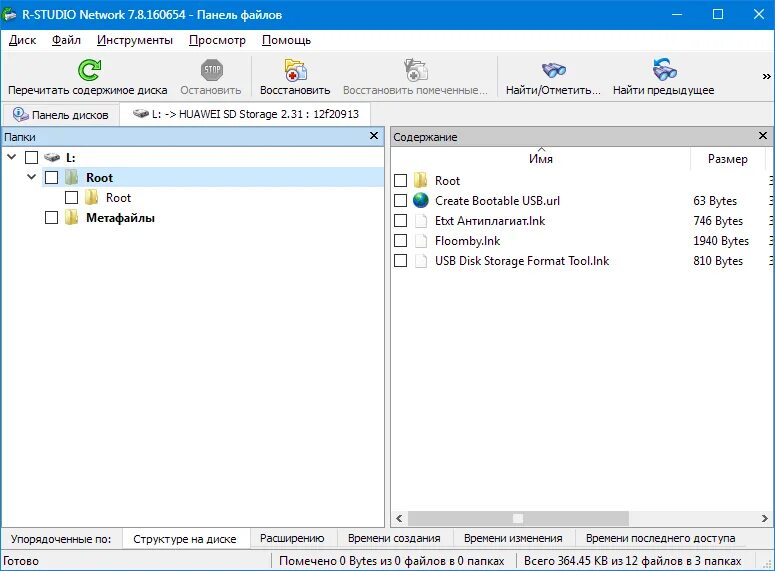Open the Диск menu

click(22, 40)
